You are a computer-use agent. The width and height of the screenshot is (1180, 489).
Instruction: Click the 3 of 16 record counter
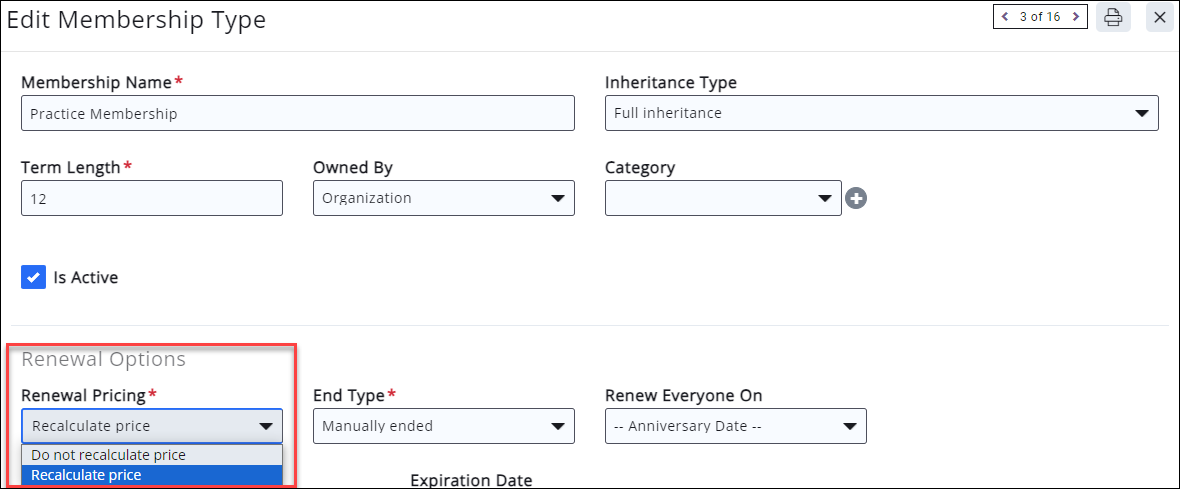coord(1040,17)
